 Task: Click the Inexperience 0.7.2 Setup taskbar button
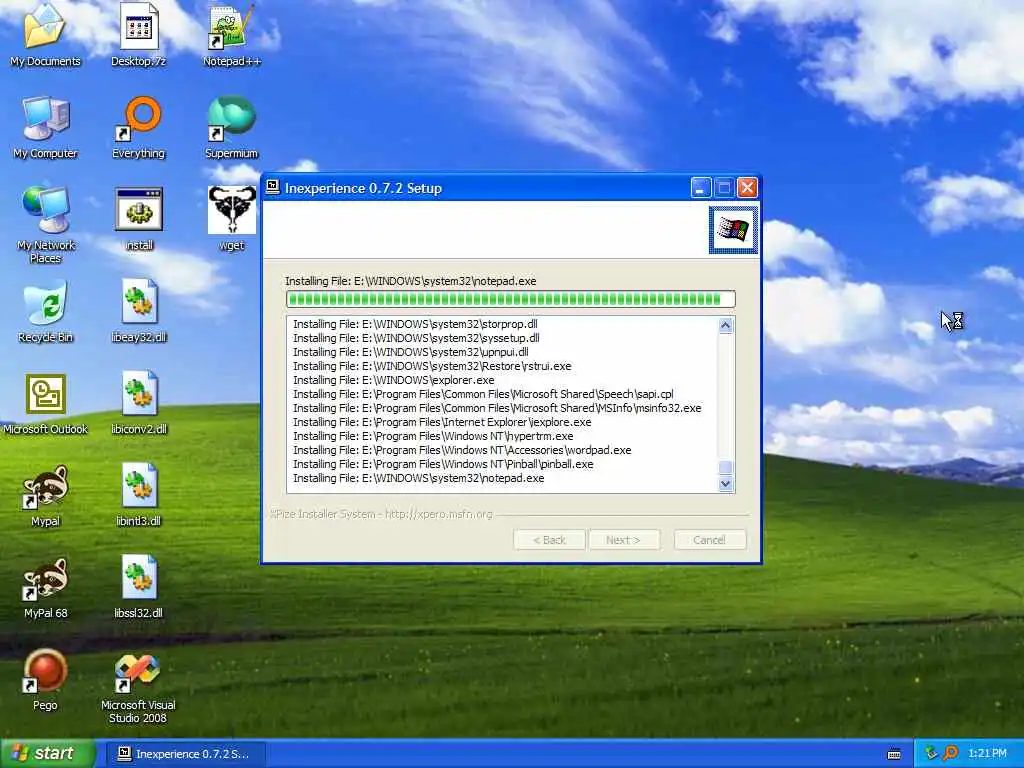185,754
